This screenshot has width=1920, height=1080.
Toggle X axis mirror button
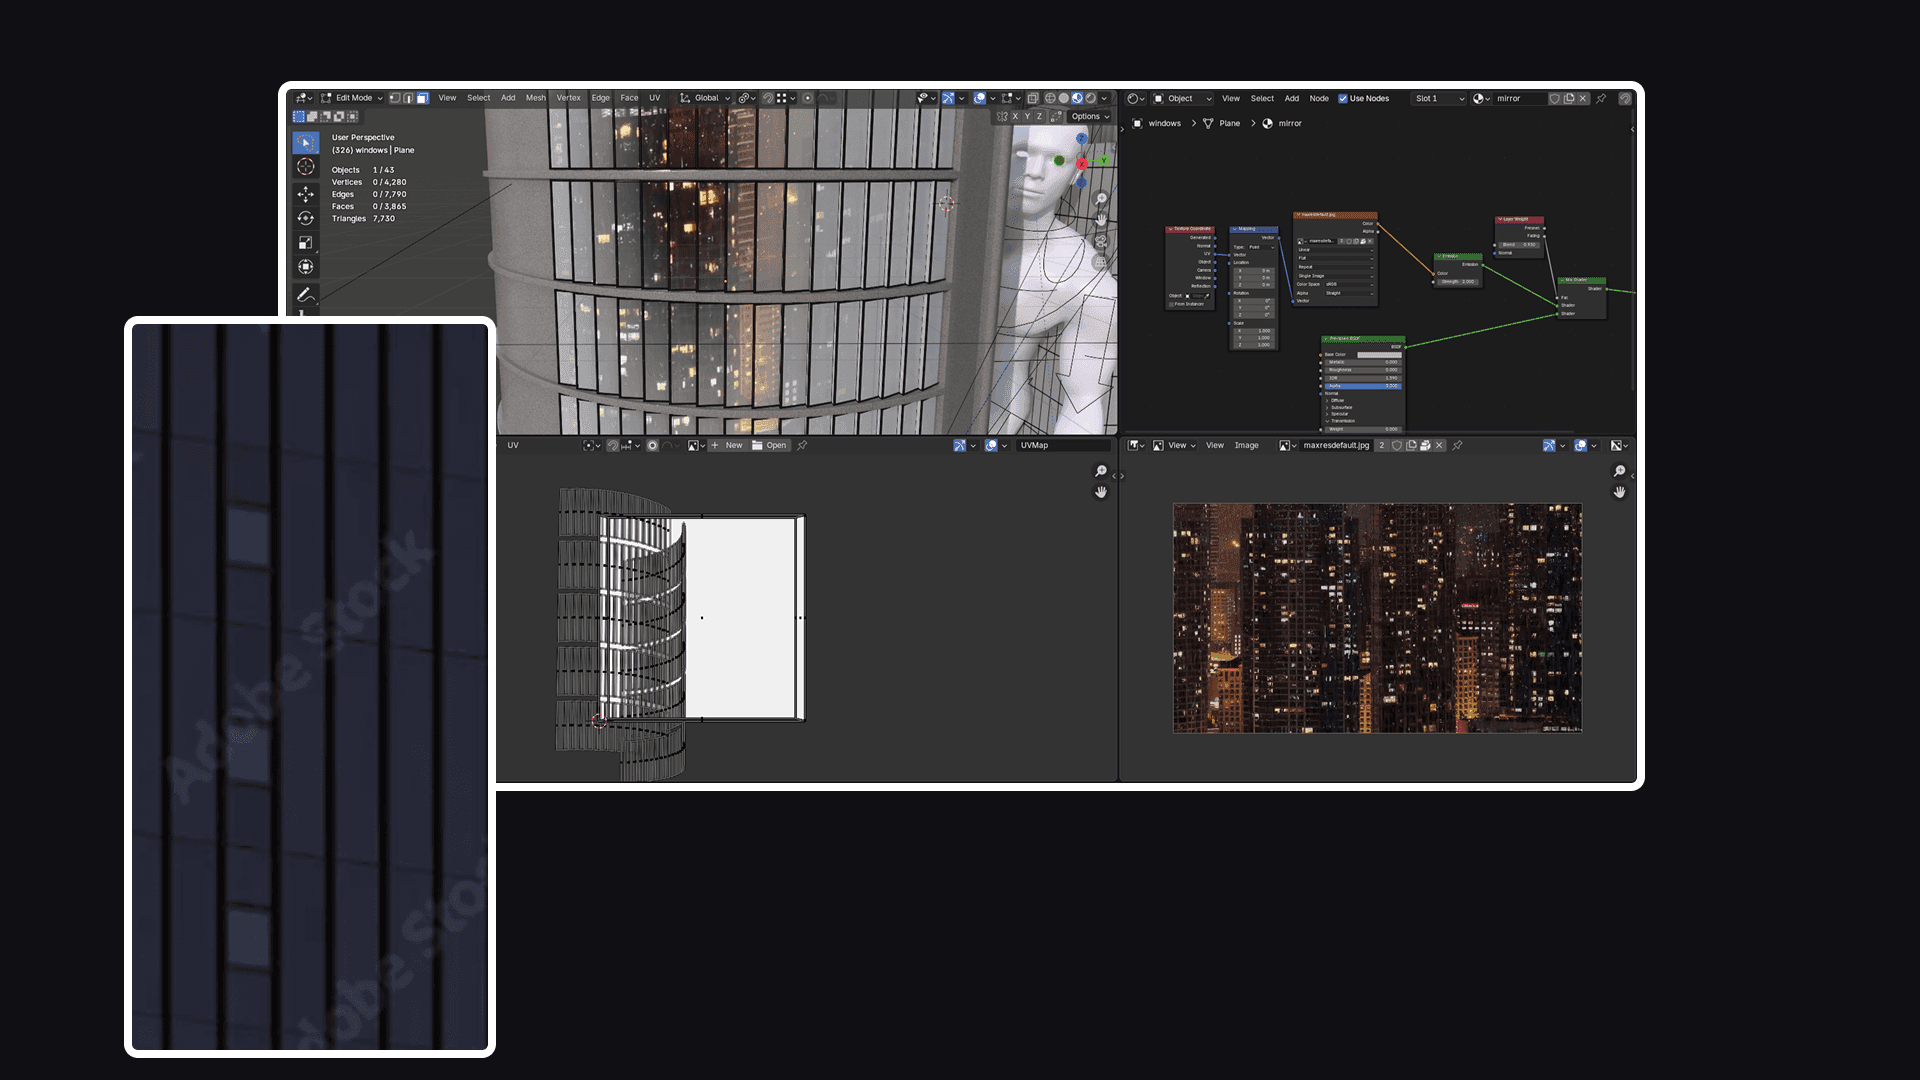click(1015, 116)
